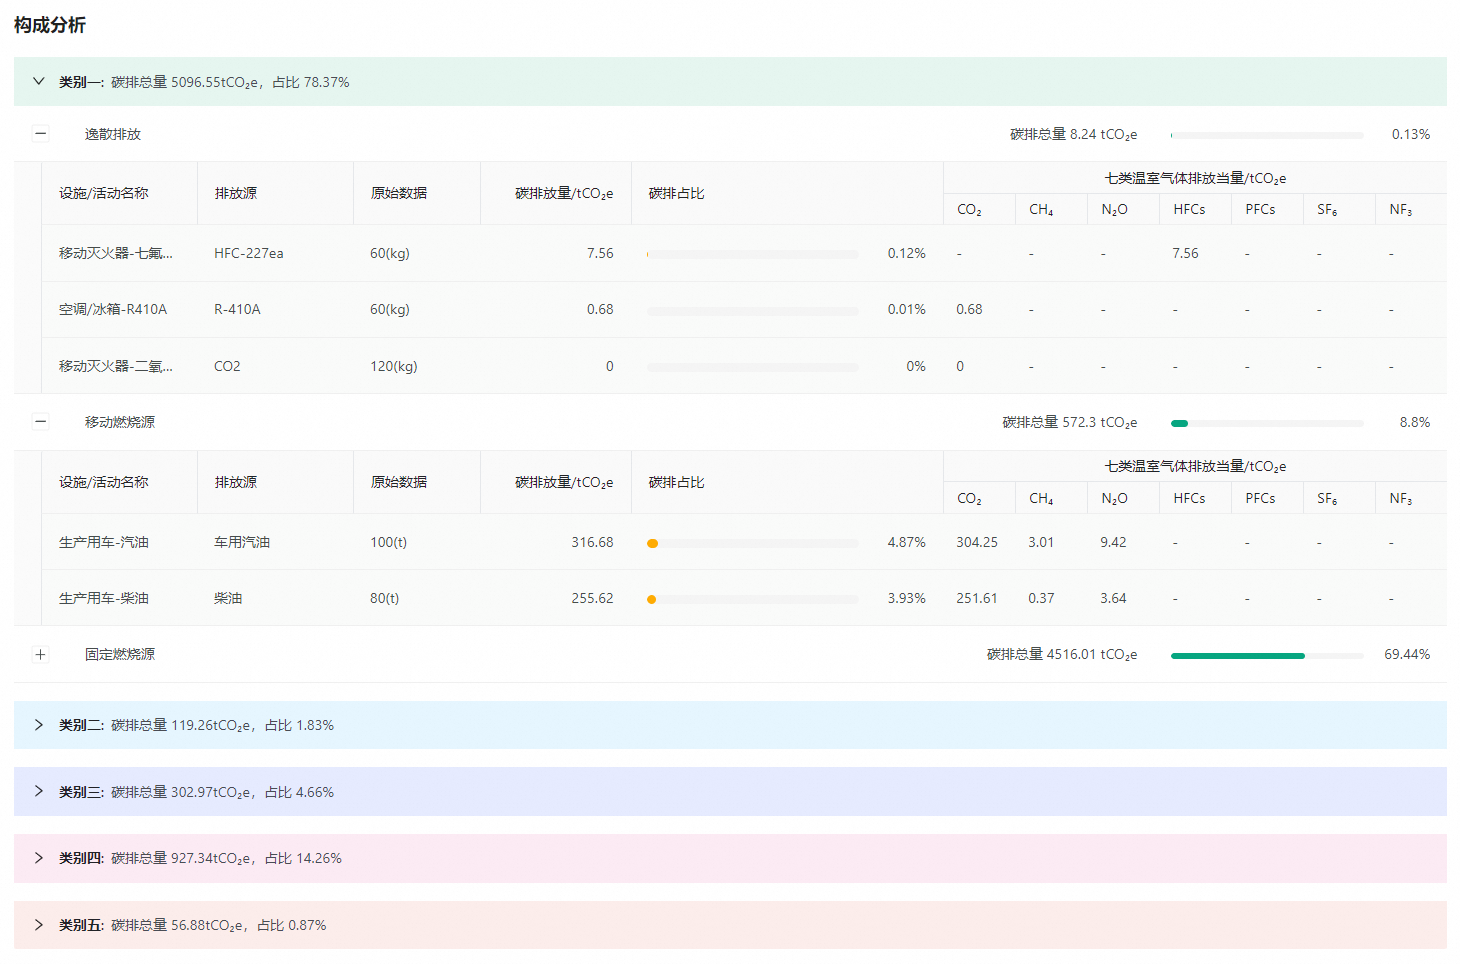Viewport: 1460px width, 964px height.
Task: Click the 类别一 carbon total header text
Action: 204,82
